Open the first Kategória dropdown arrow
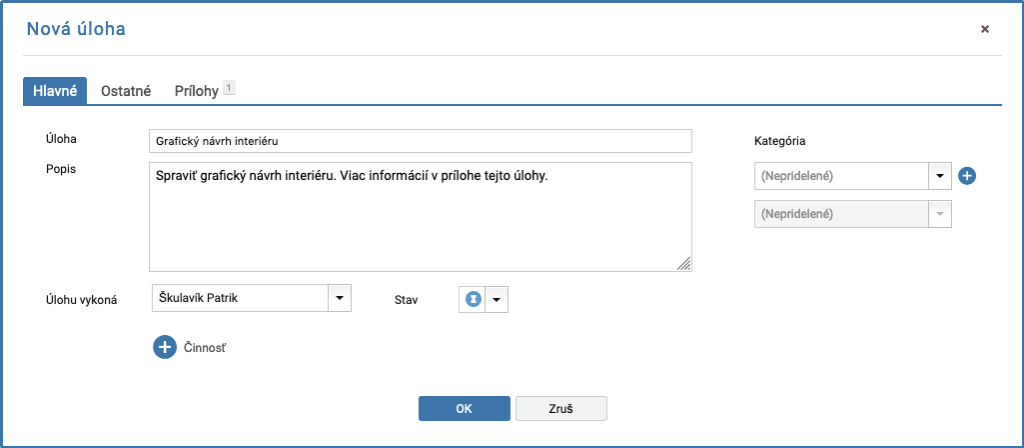The width and height of the screenshot is (1024, 448). 940,176
